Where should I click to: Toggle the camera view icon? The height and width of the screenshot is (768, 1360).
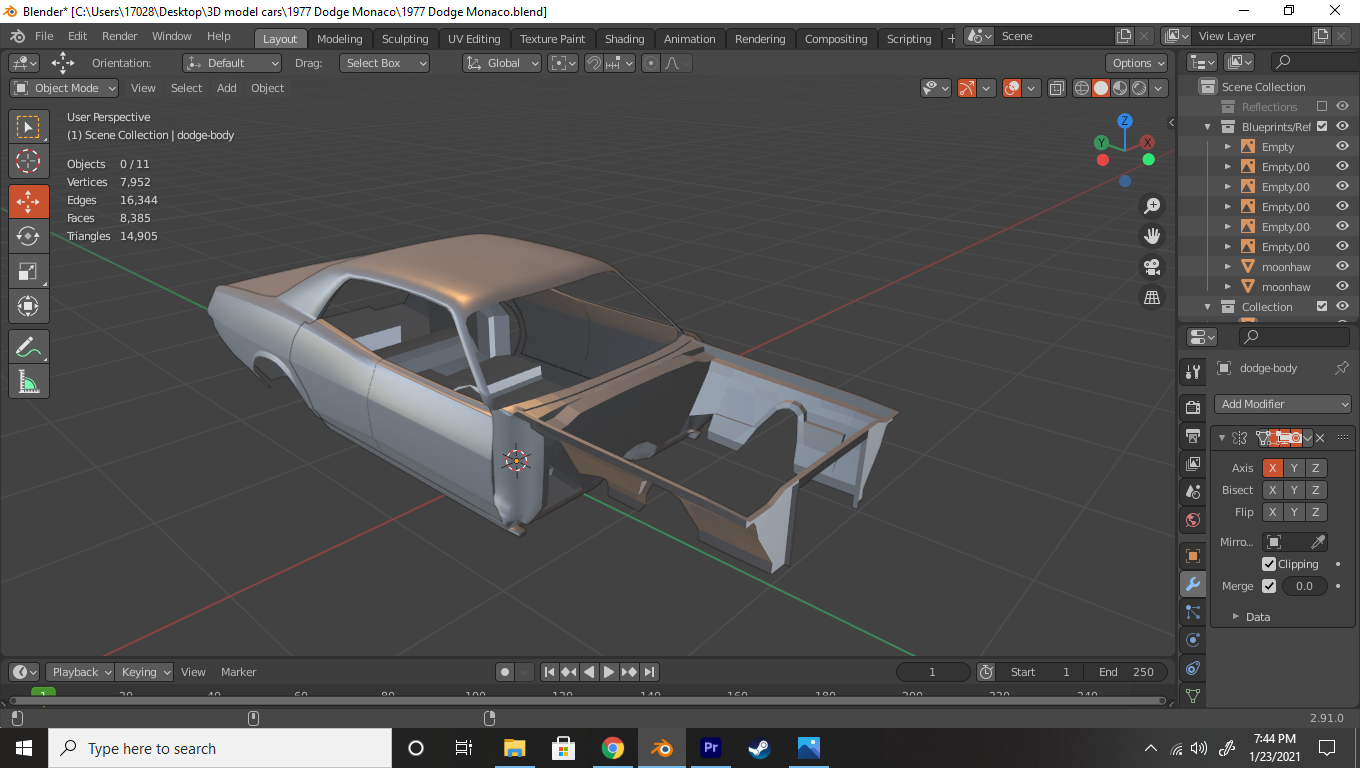[1152, 267]
